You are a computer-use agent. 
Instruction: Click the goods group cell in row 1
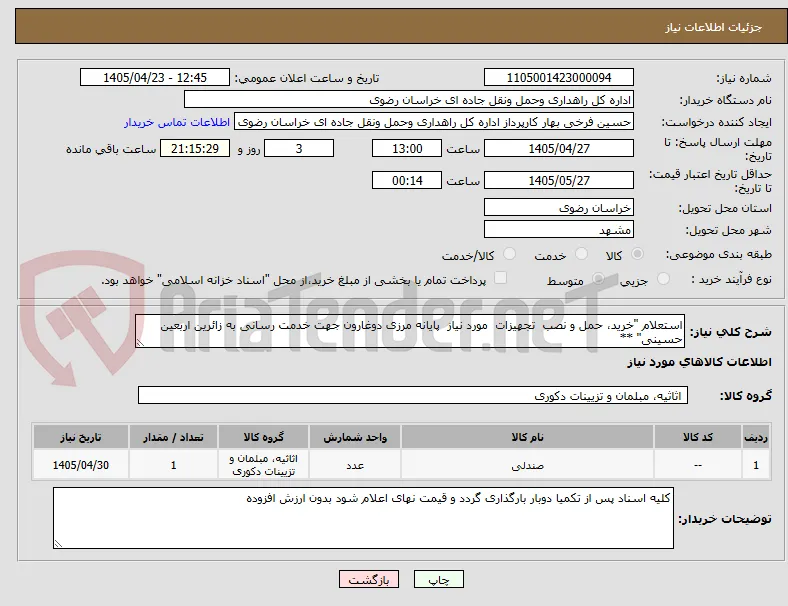point(263,465)
